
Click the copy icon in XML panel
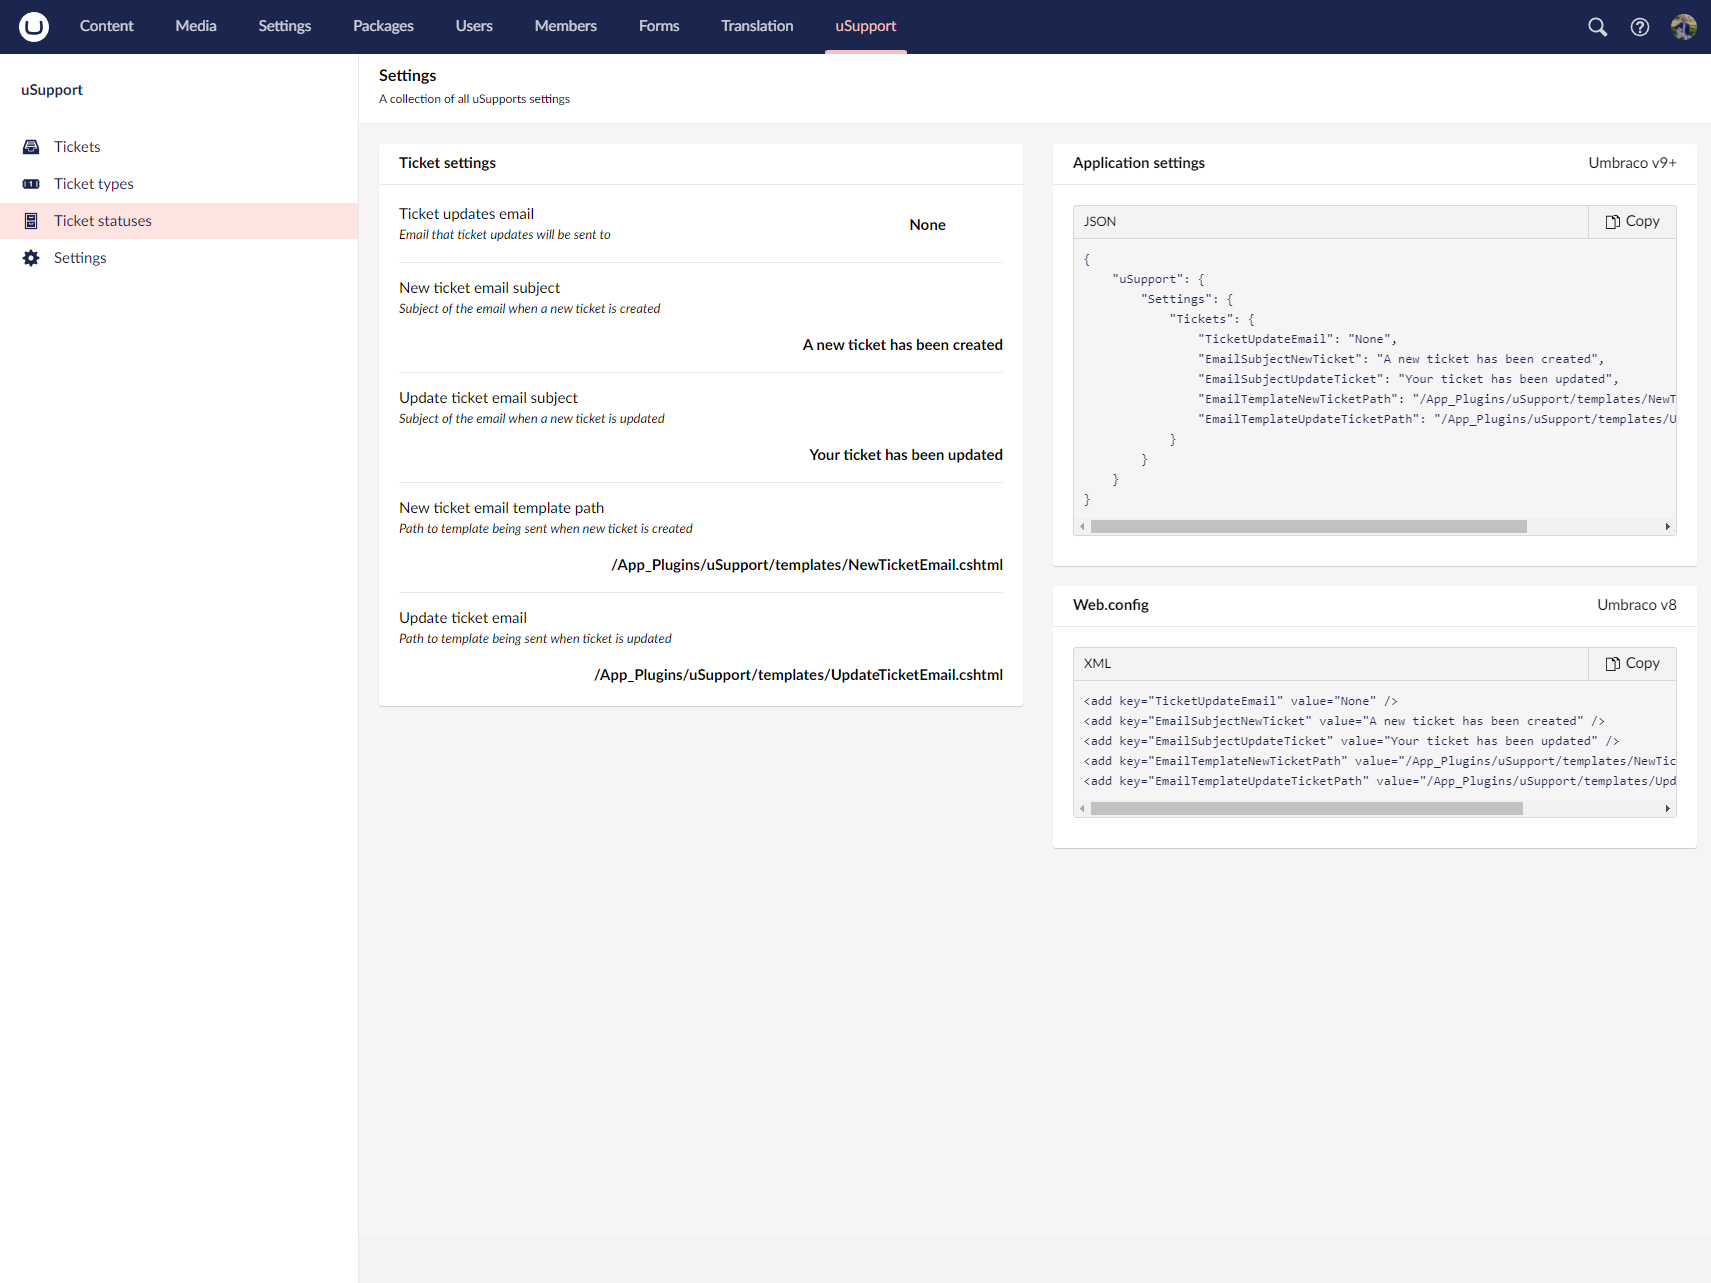tap(1613, 664)
